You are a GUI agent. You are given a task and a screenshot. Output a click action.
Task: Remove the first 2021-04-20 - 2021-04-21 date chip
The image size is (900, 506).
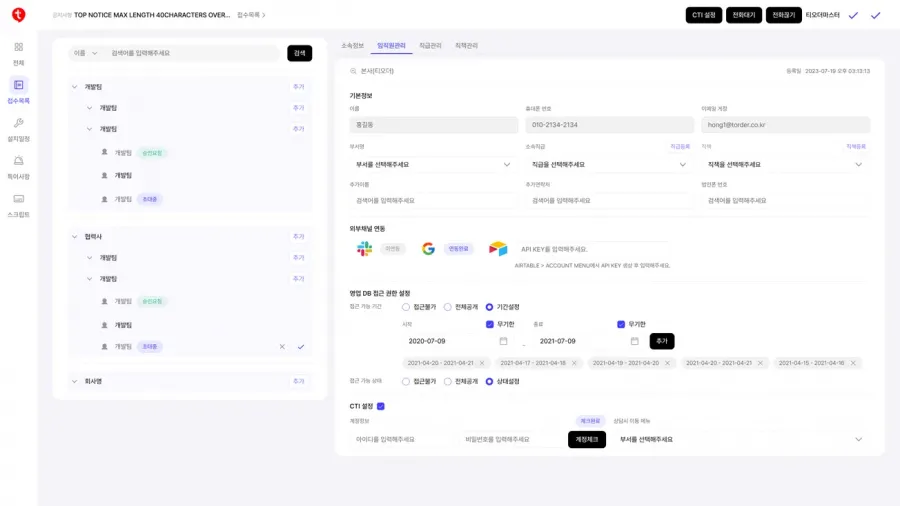click(482, 363)
